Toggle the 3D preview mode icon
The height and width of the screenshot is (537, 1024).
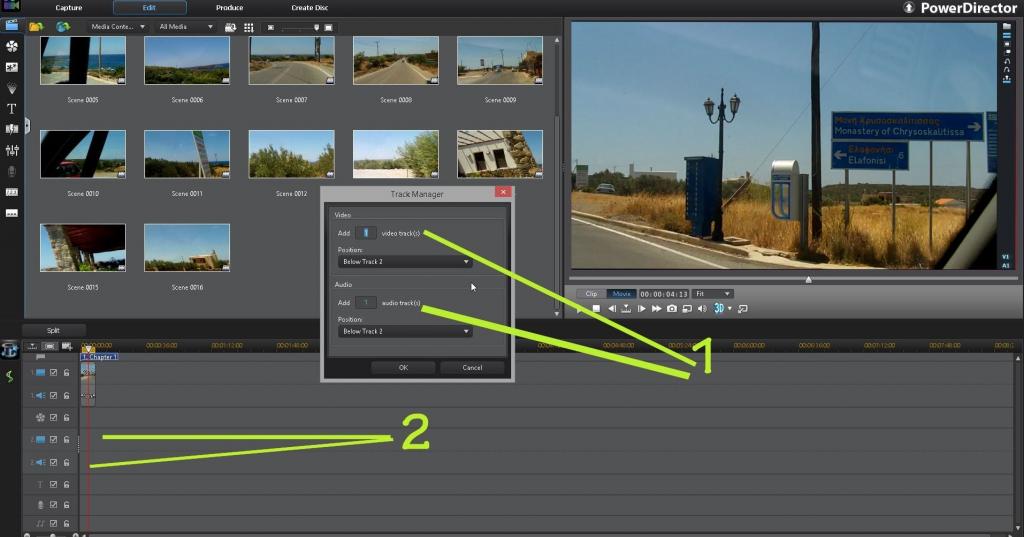[718, 308]
